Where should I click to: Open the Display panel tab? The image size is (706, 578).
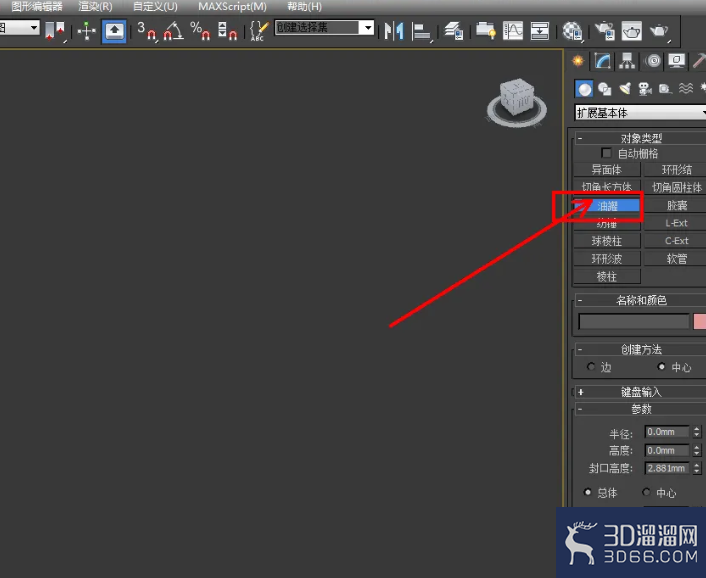pos(677,61)
